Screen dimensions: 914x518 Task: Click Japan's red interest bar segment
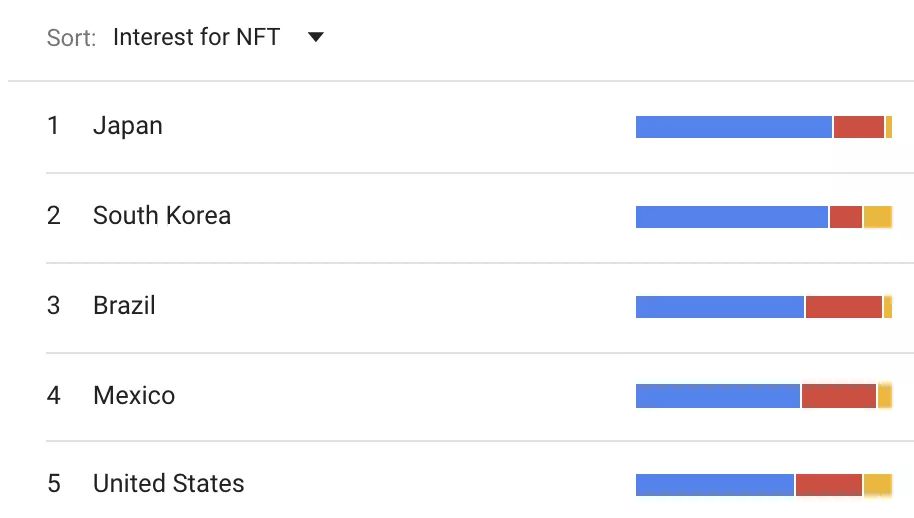[x=859, y=127]
